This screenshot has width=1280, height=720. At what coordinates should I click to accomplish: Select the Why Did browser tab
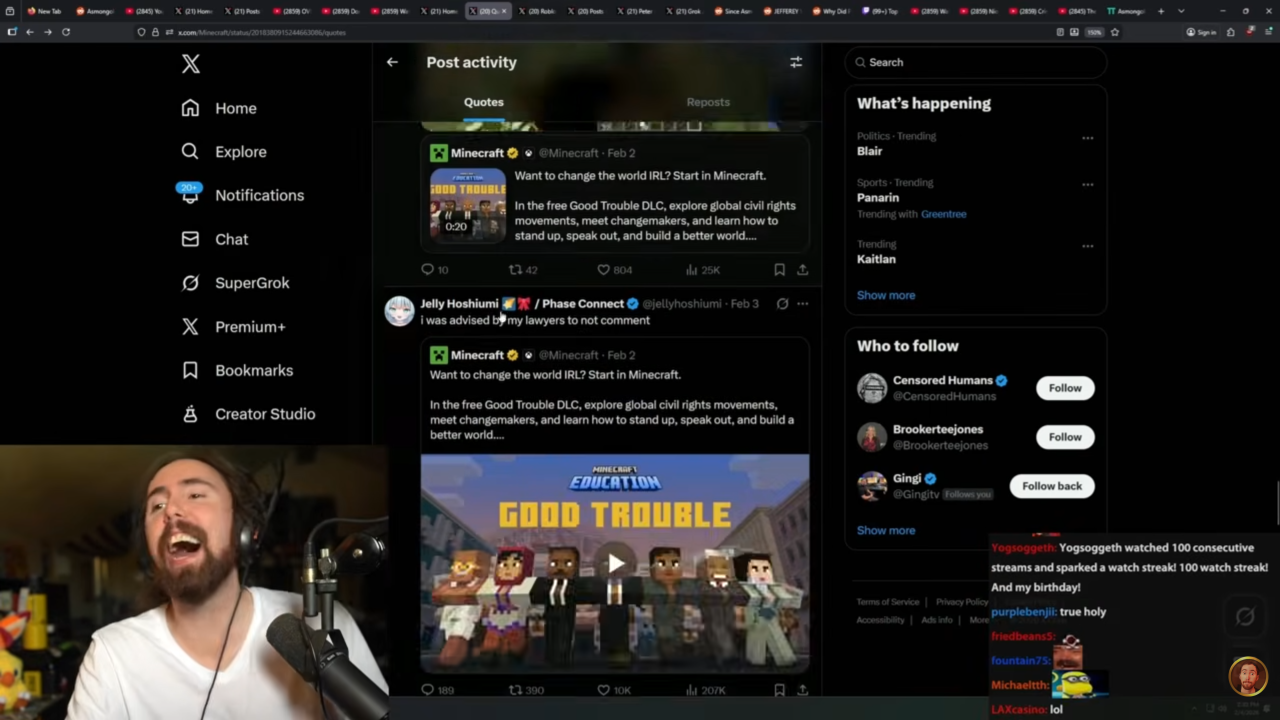(x=833, y=11)
